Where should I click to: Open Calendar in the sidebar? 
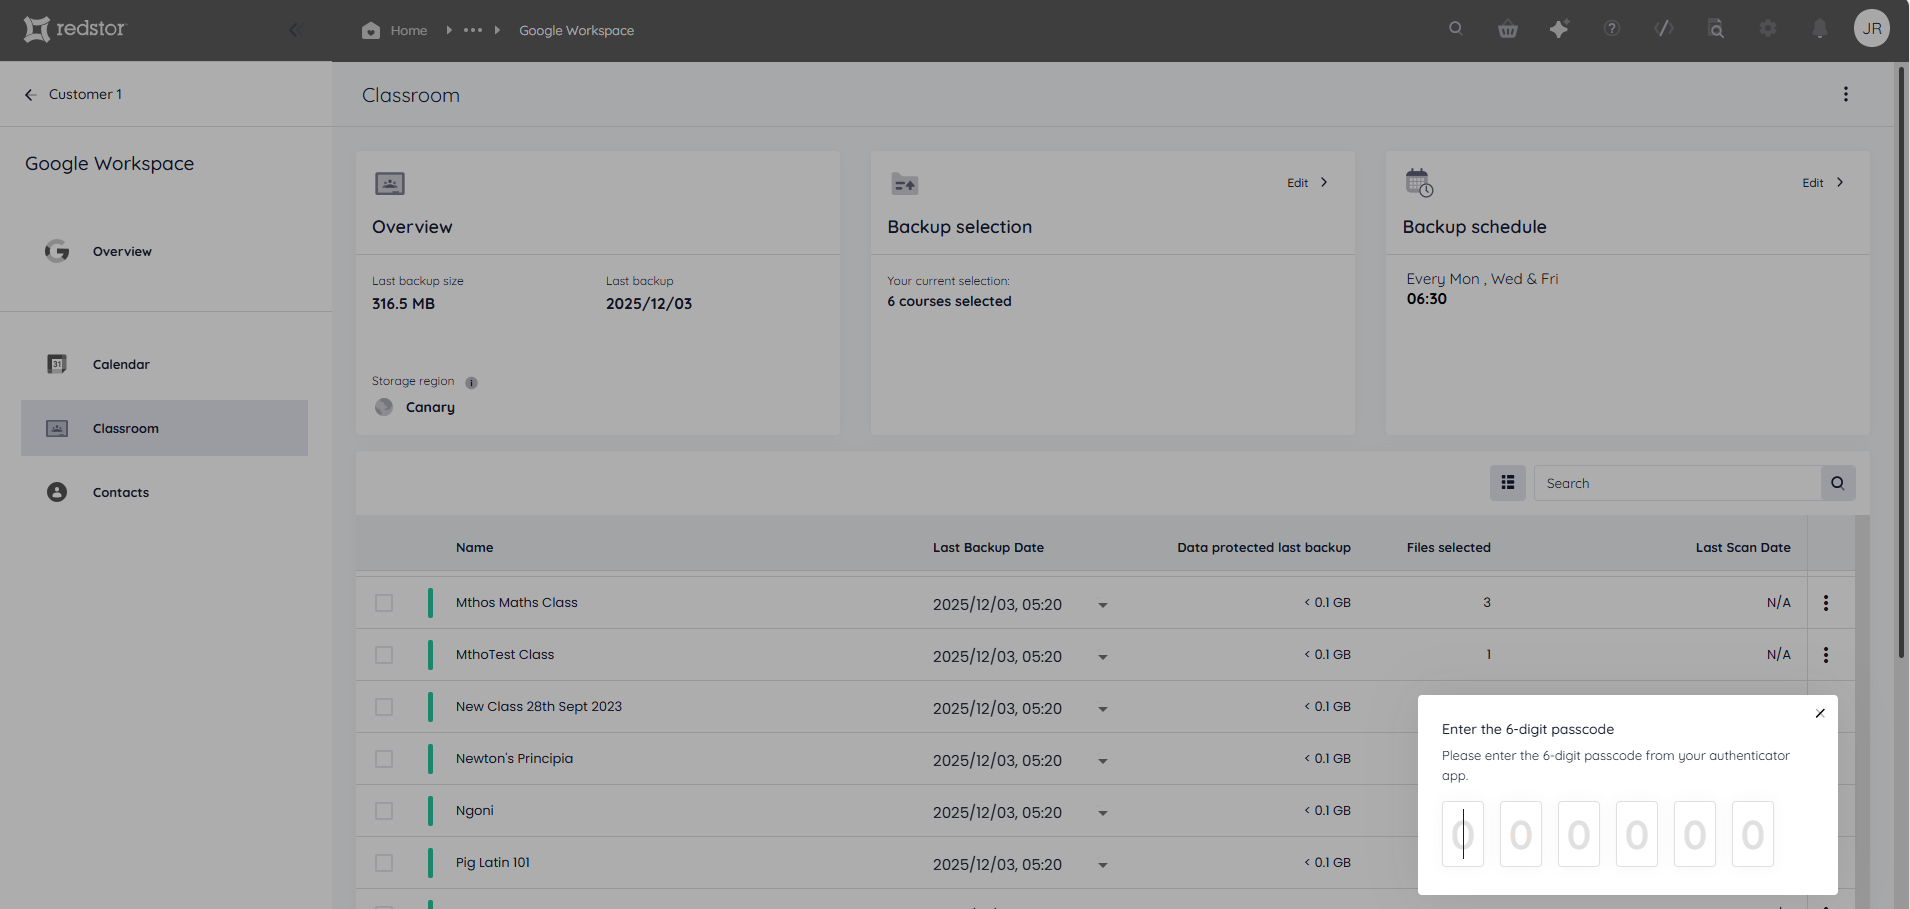coord(164,364)
